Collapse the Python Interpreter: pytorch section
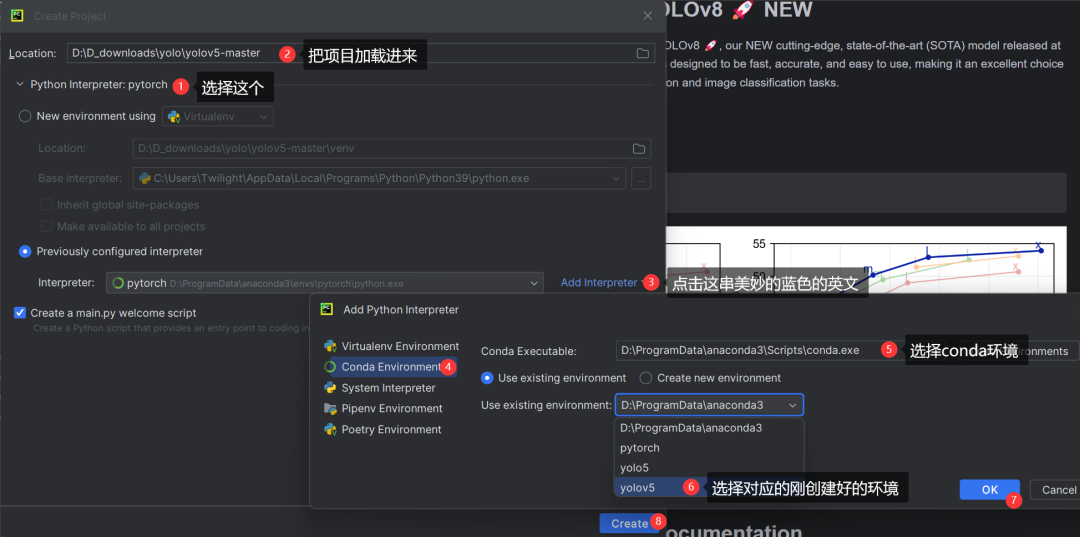 point(19,85)
